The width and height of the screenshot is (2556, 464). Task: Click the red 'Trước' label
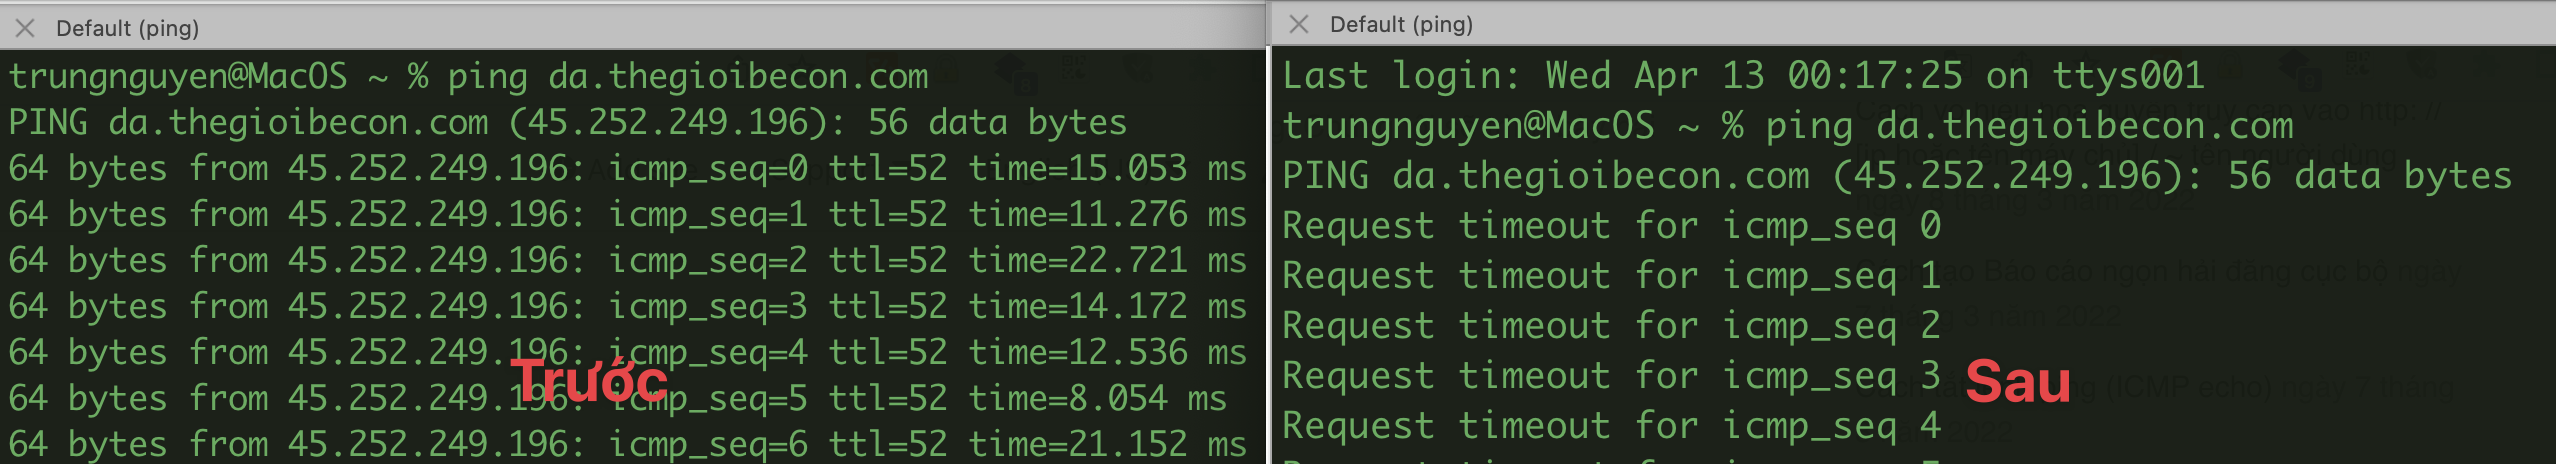coord(589,380)
